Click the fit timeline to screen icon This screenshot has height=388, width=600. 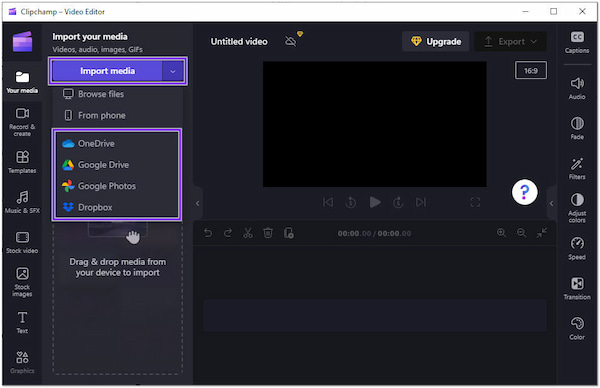(x=541, y=233)
